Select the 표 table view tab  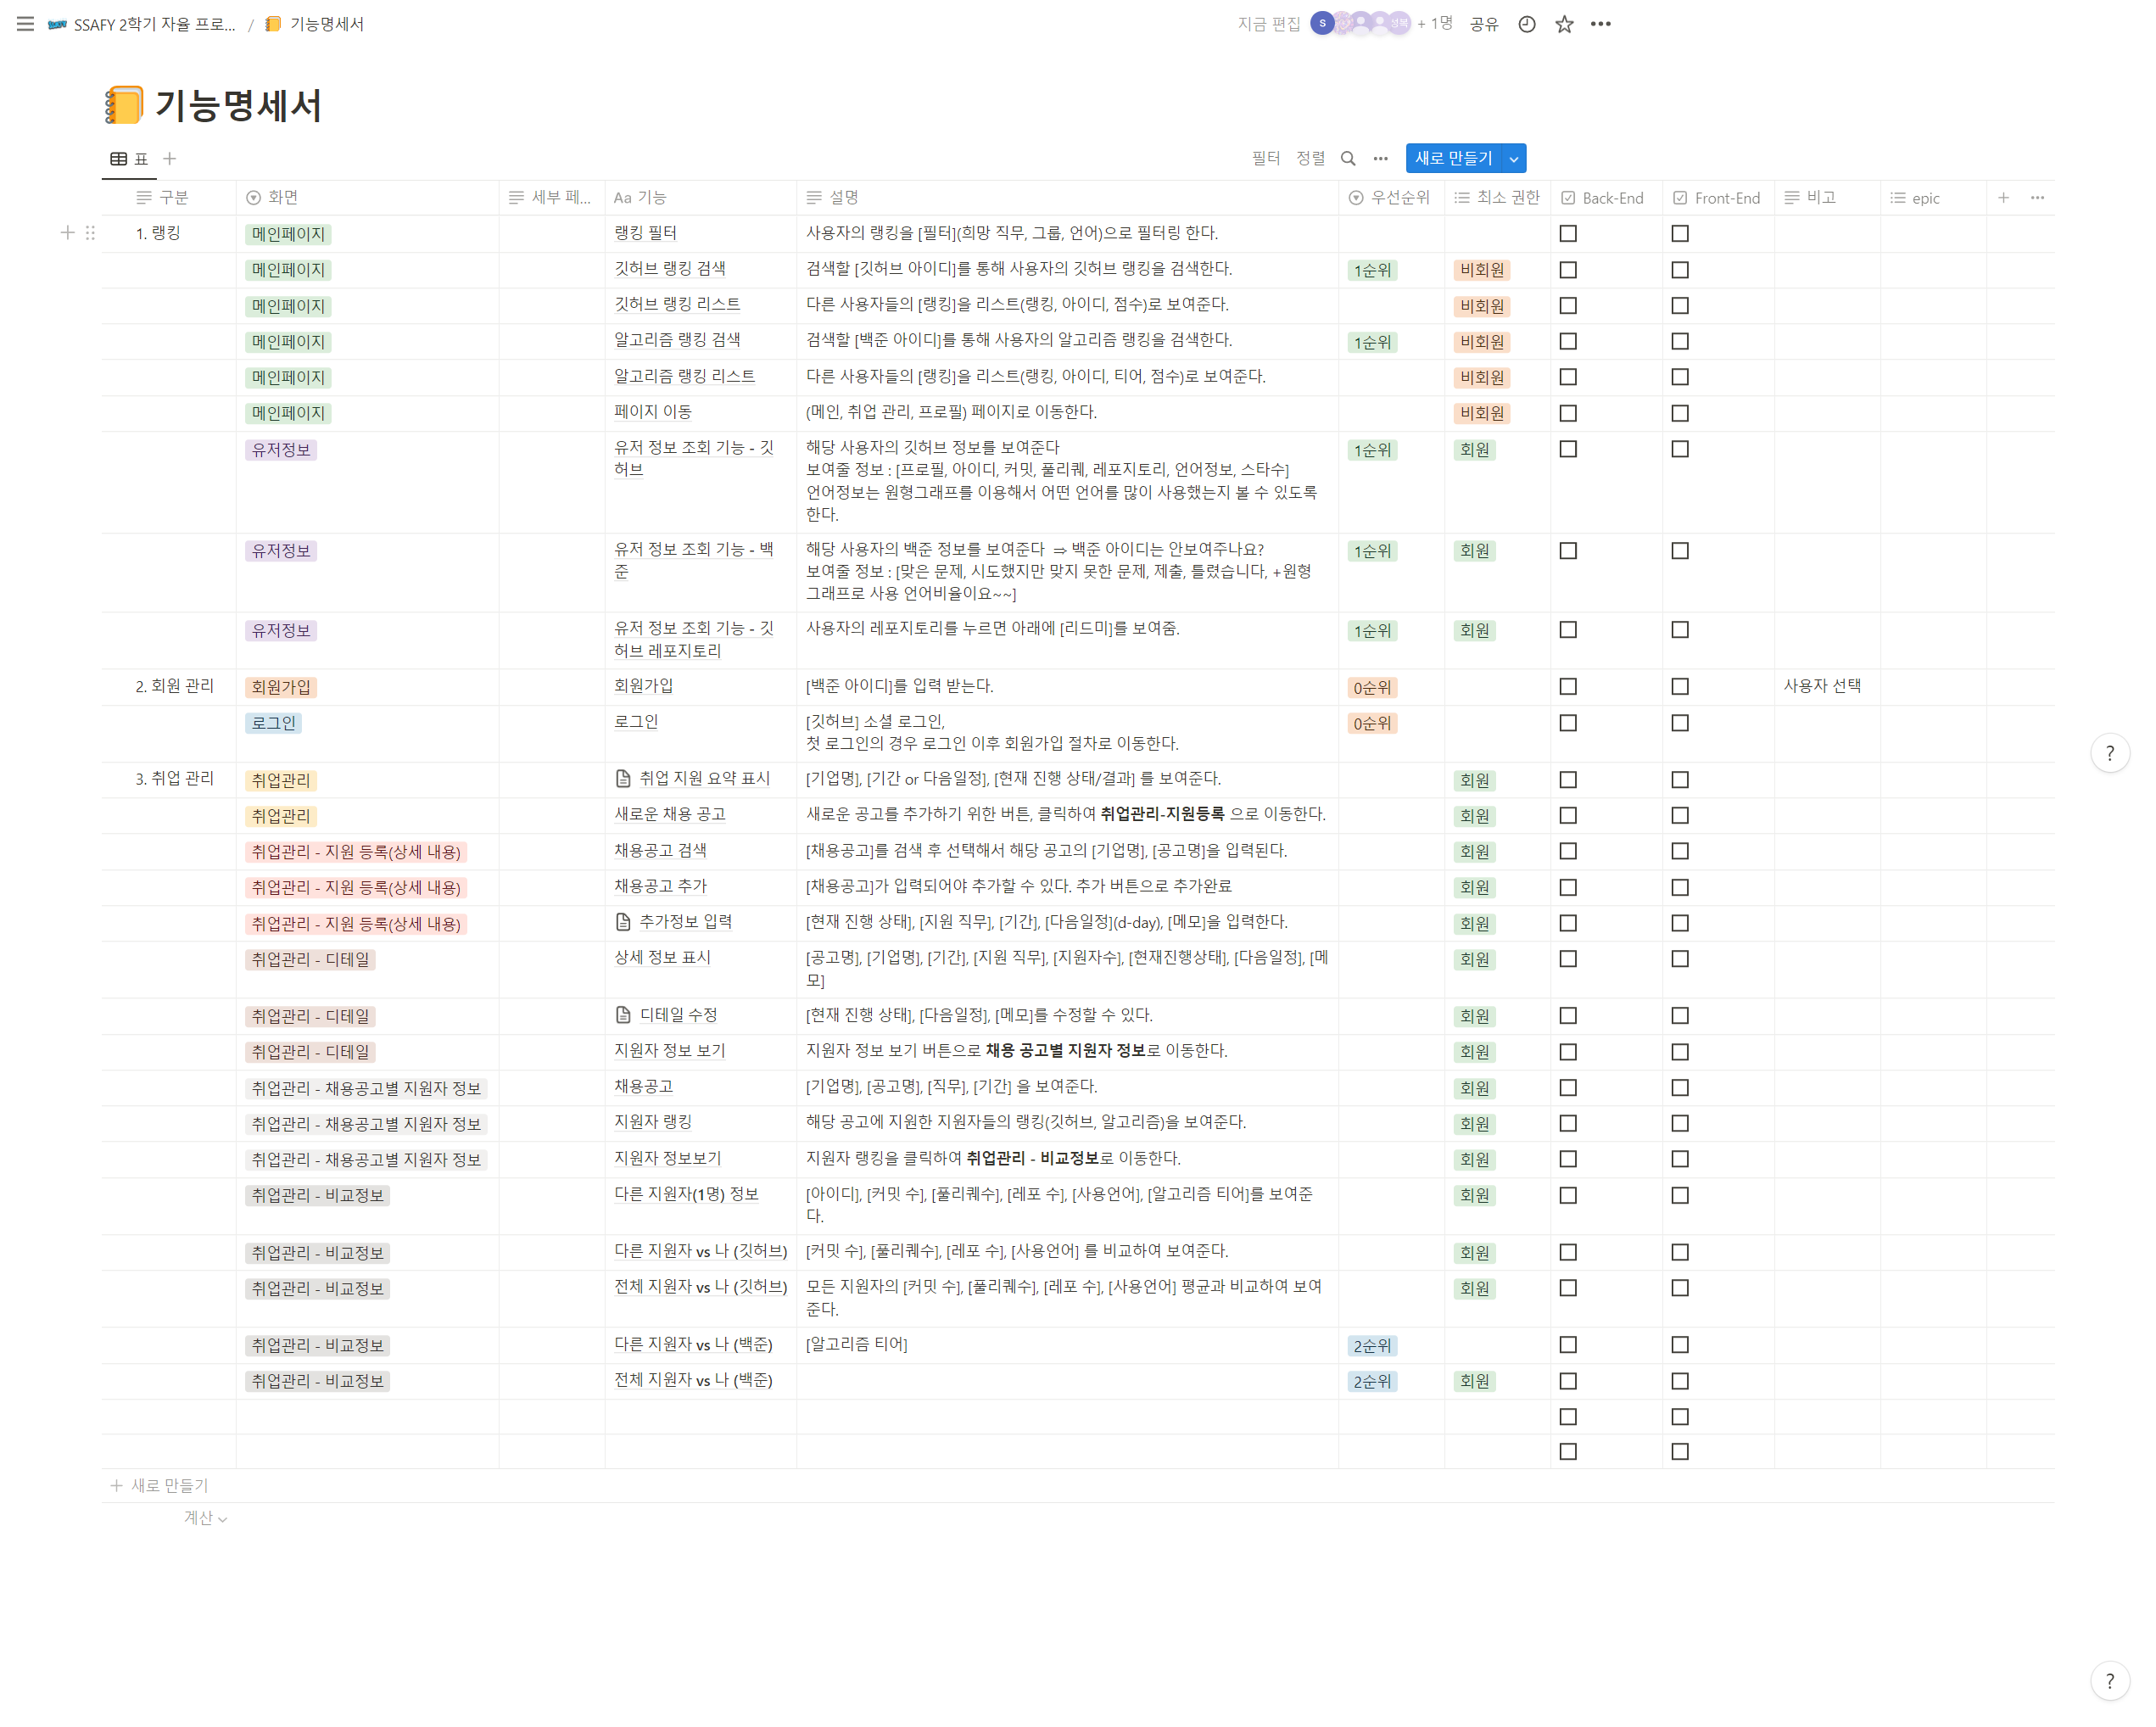pyautogui.click(x=129, y=158)
